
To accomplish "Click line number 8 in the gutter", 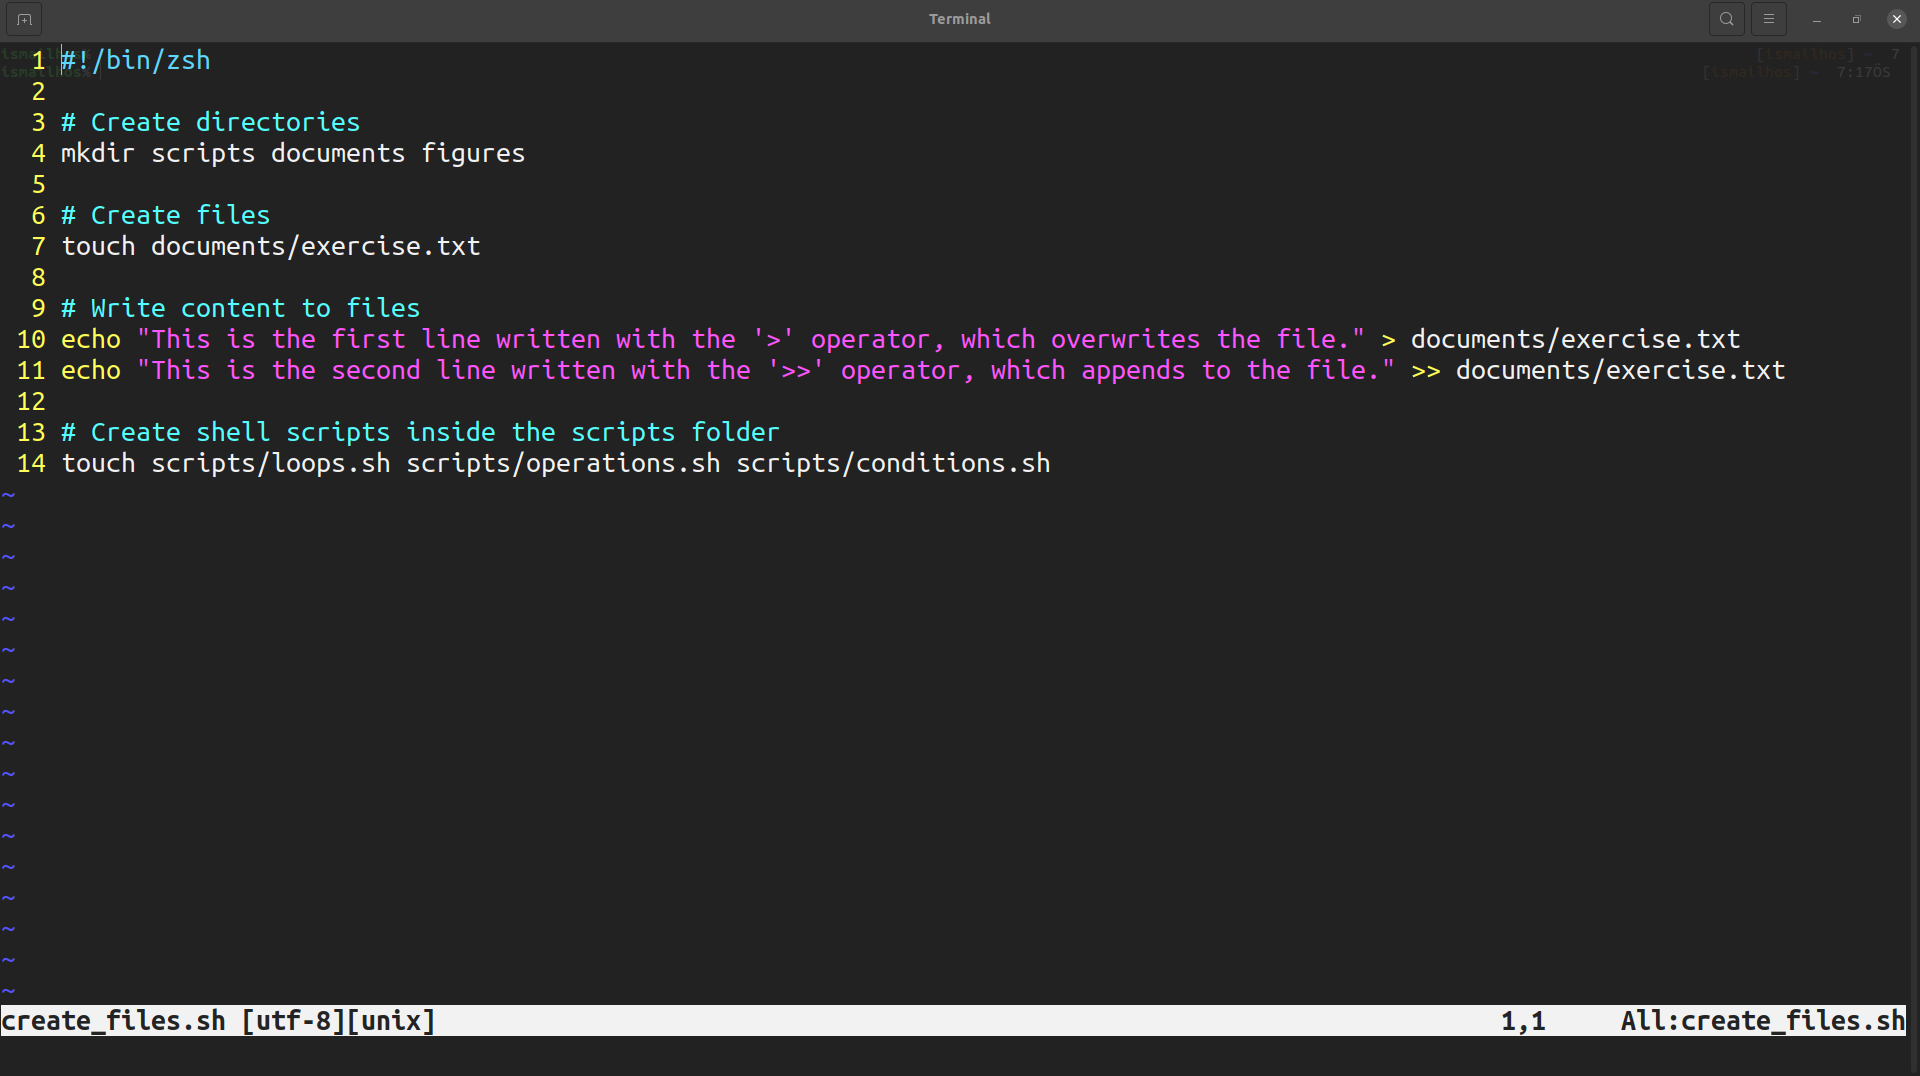I will click(38, 277).
